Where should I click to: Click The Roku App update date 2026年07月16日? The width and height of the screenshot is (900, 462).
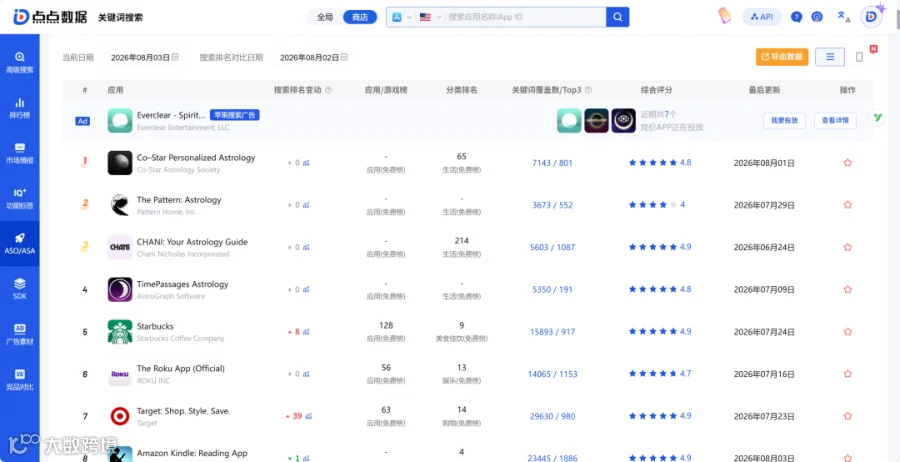point(764,374)
